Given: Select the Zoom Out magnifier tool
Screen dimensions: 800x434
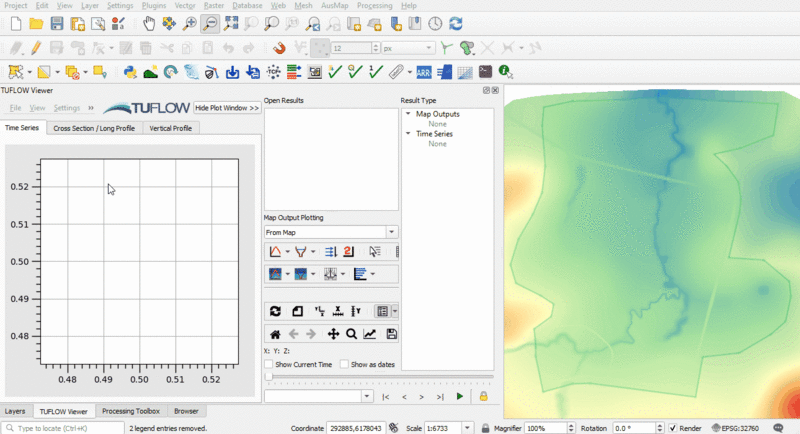Looking at the screenshot, I should (210, 23).
